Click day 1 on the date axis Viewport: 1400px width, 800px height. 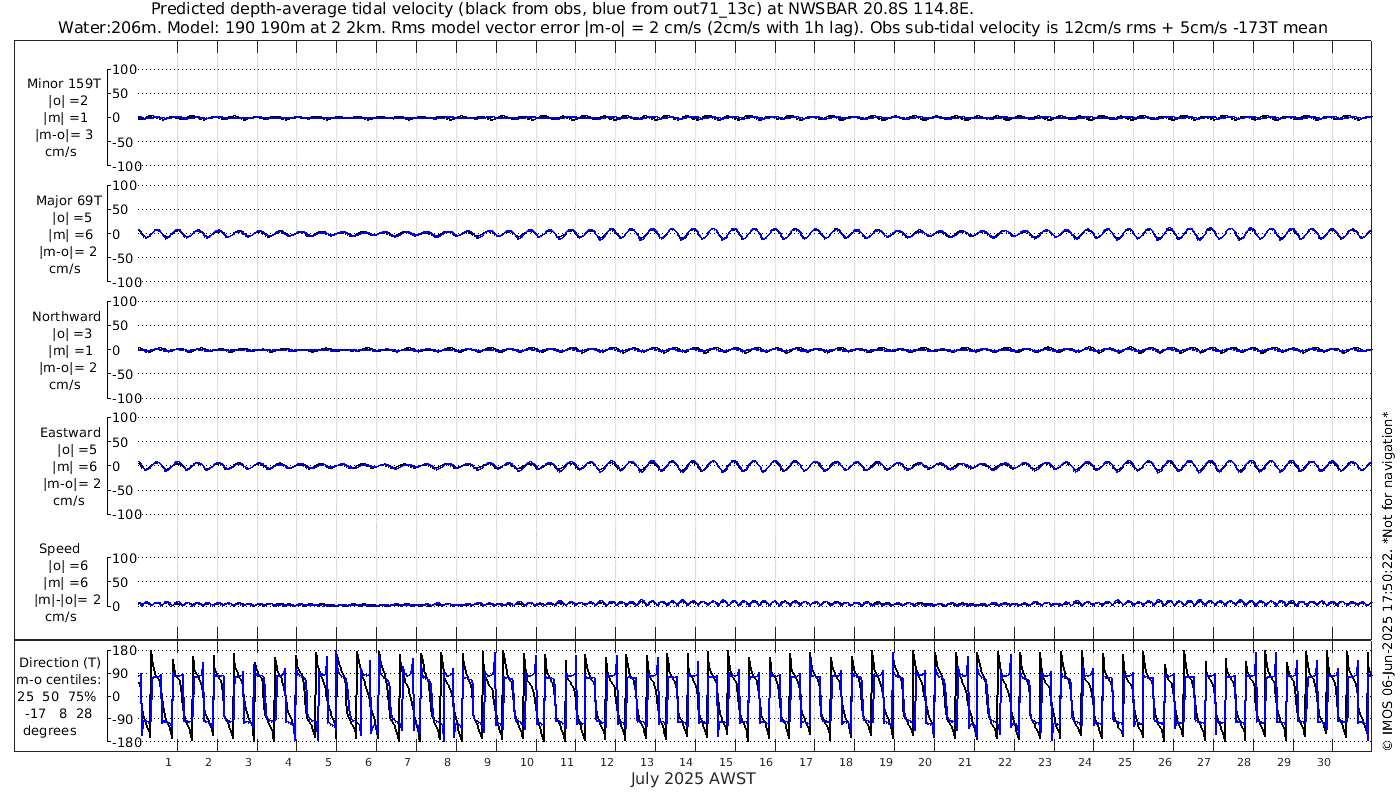[x=168, y=762]
